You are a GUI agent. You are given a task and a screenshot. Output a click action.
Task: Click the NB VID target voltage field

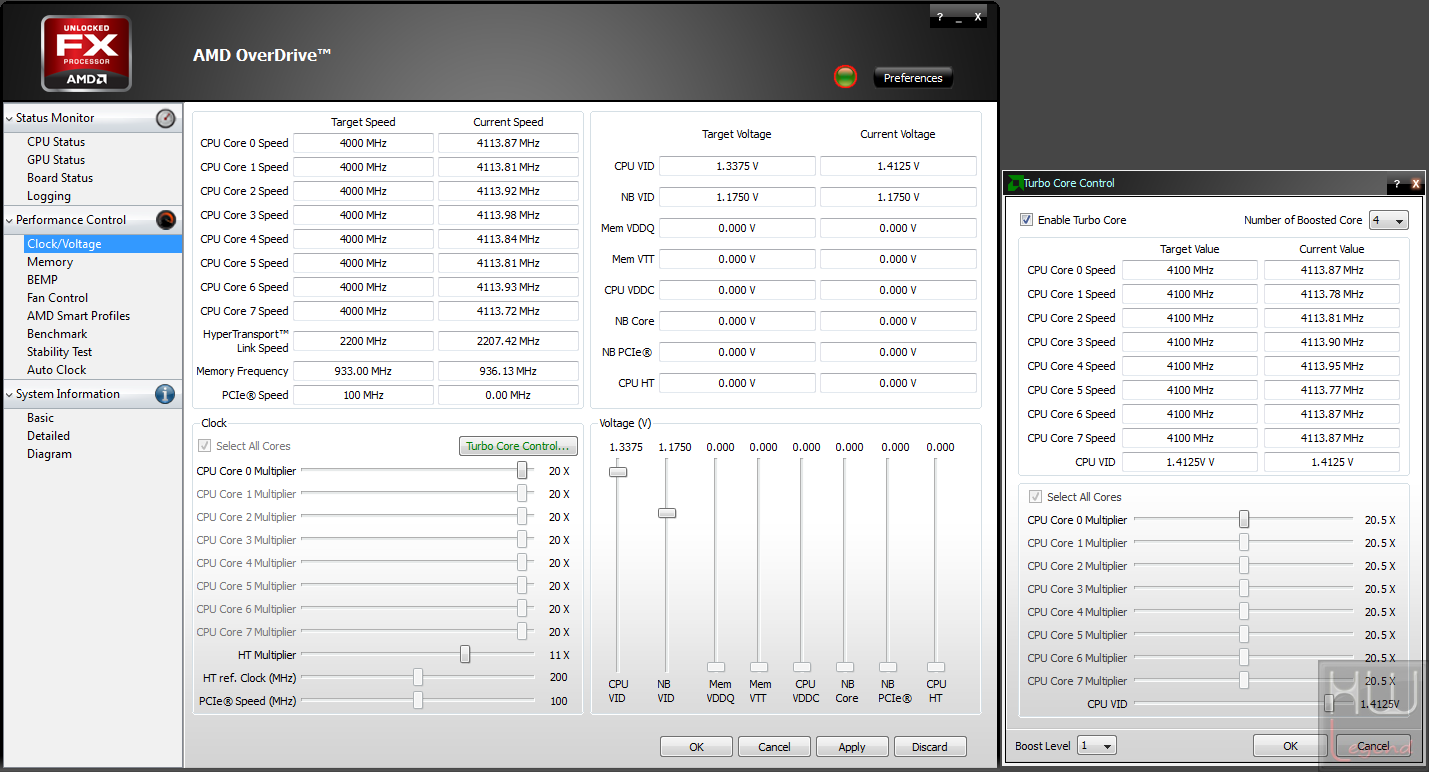(737, 197)
